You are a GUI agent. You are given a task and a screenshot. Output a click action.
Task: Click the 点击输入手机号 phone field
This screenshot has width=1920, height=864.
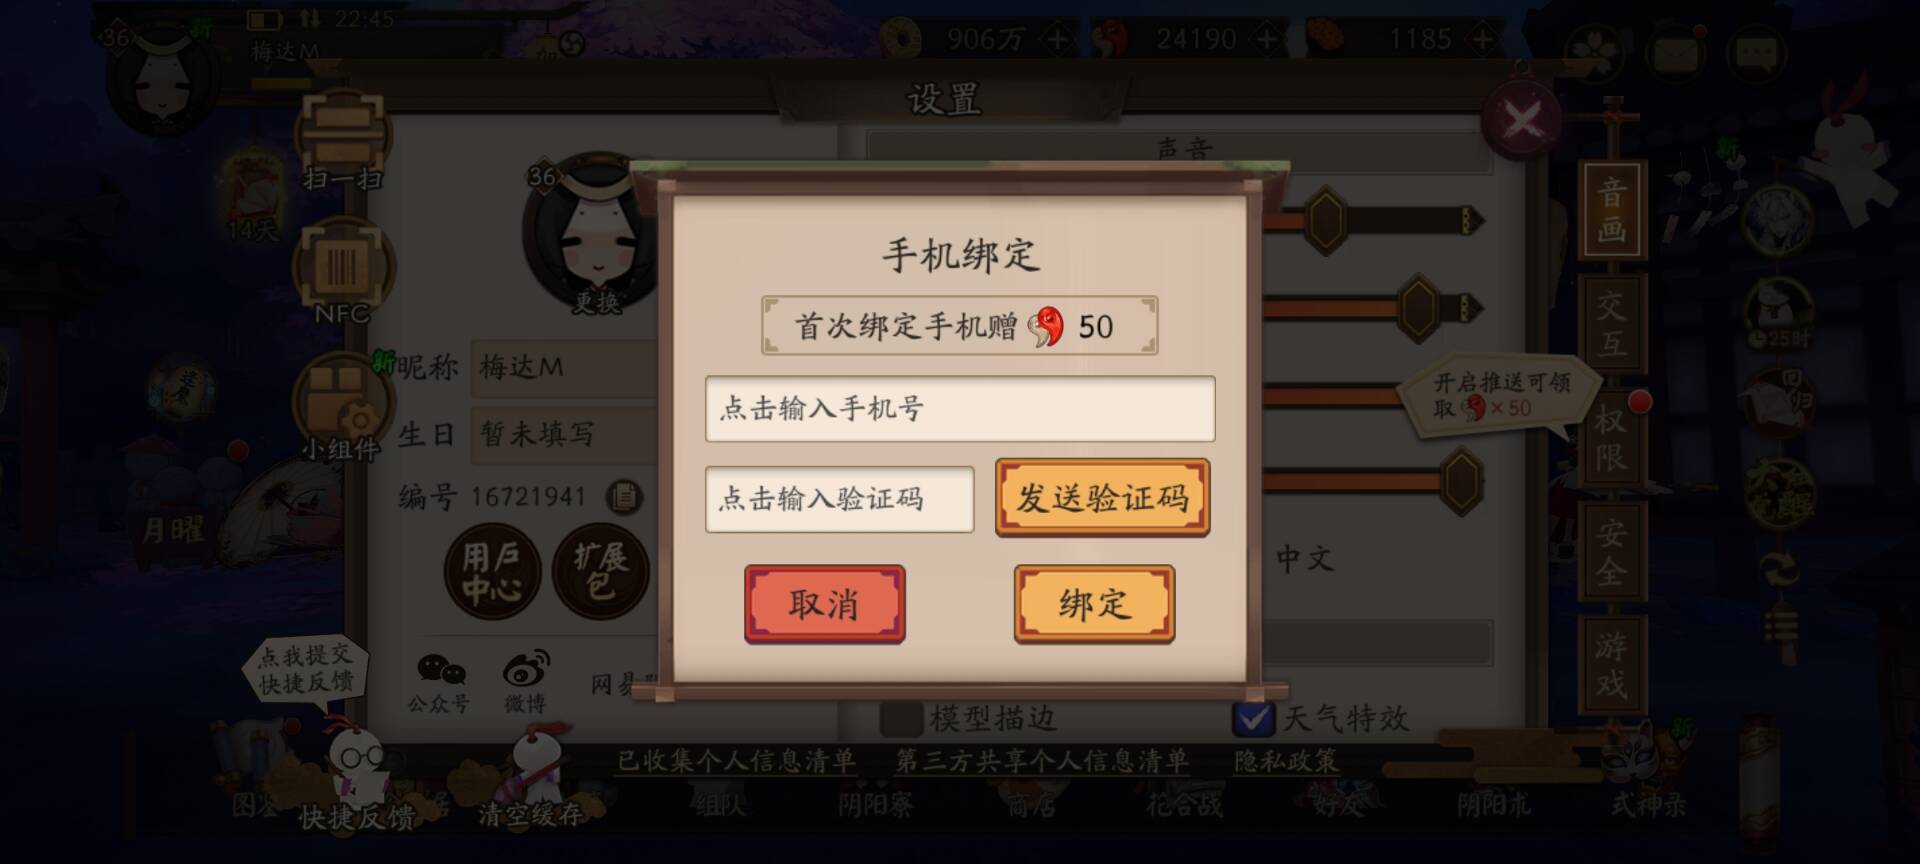960,408
